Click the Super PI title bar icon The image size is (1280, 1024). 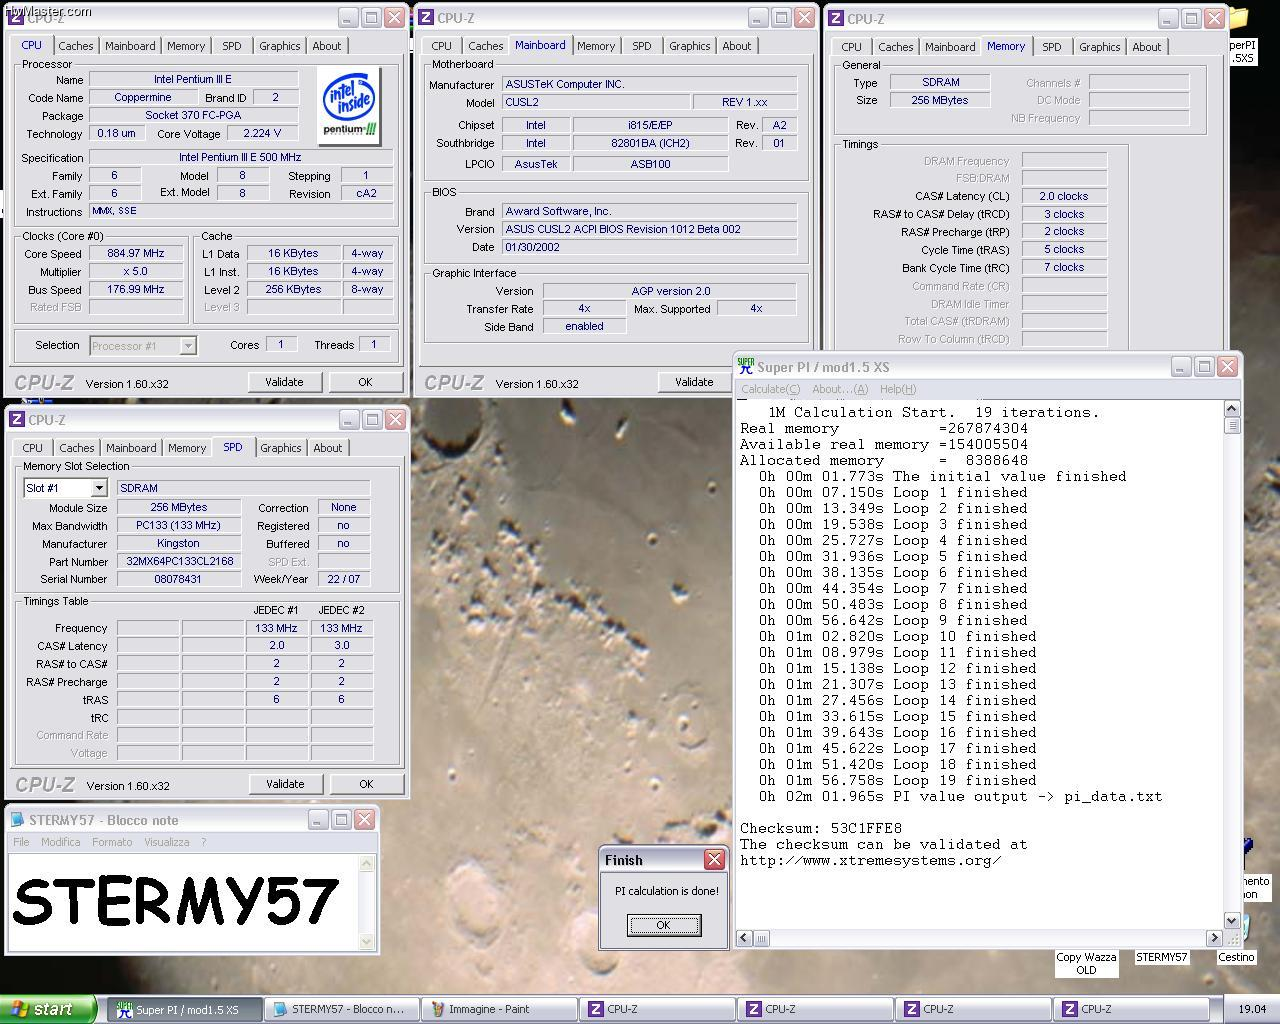pos(745,366)
